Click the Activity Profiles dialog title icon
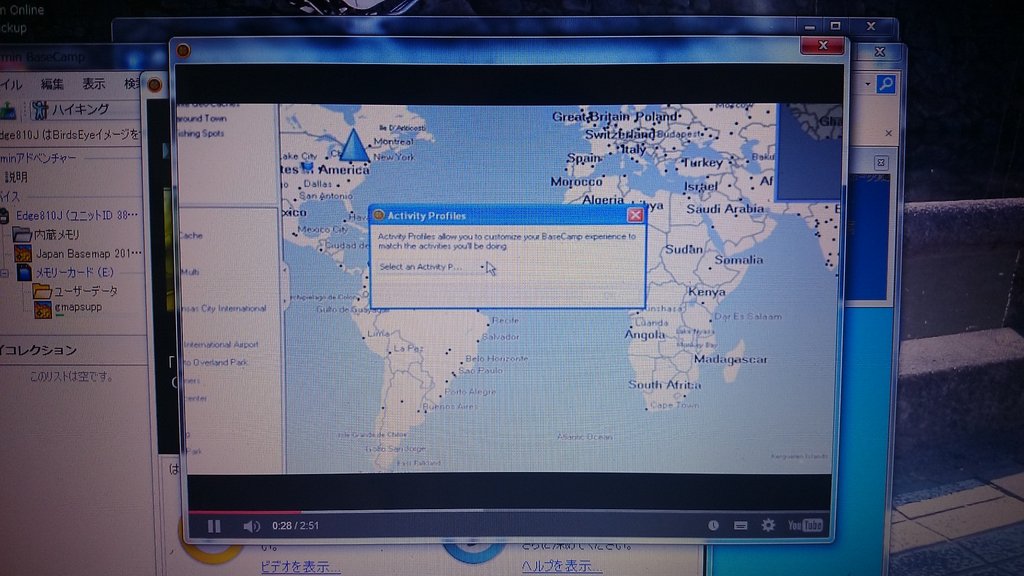Image resolution: width=1024 pixels, height=576 pixels. click(378, 215)
